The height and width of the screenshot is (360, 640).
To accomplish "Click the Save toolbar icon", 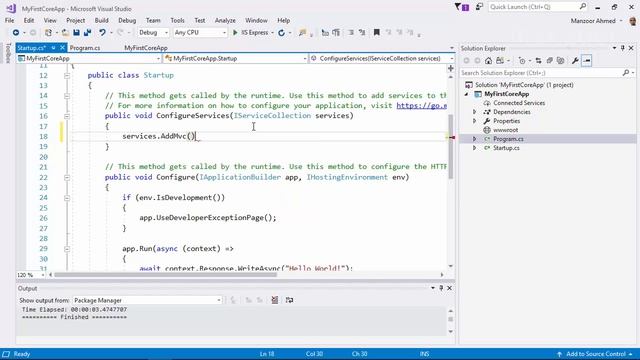I will tap(76, 33).
